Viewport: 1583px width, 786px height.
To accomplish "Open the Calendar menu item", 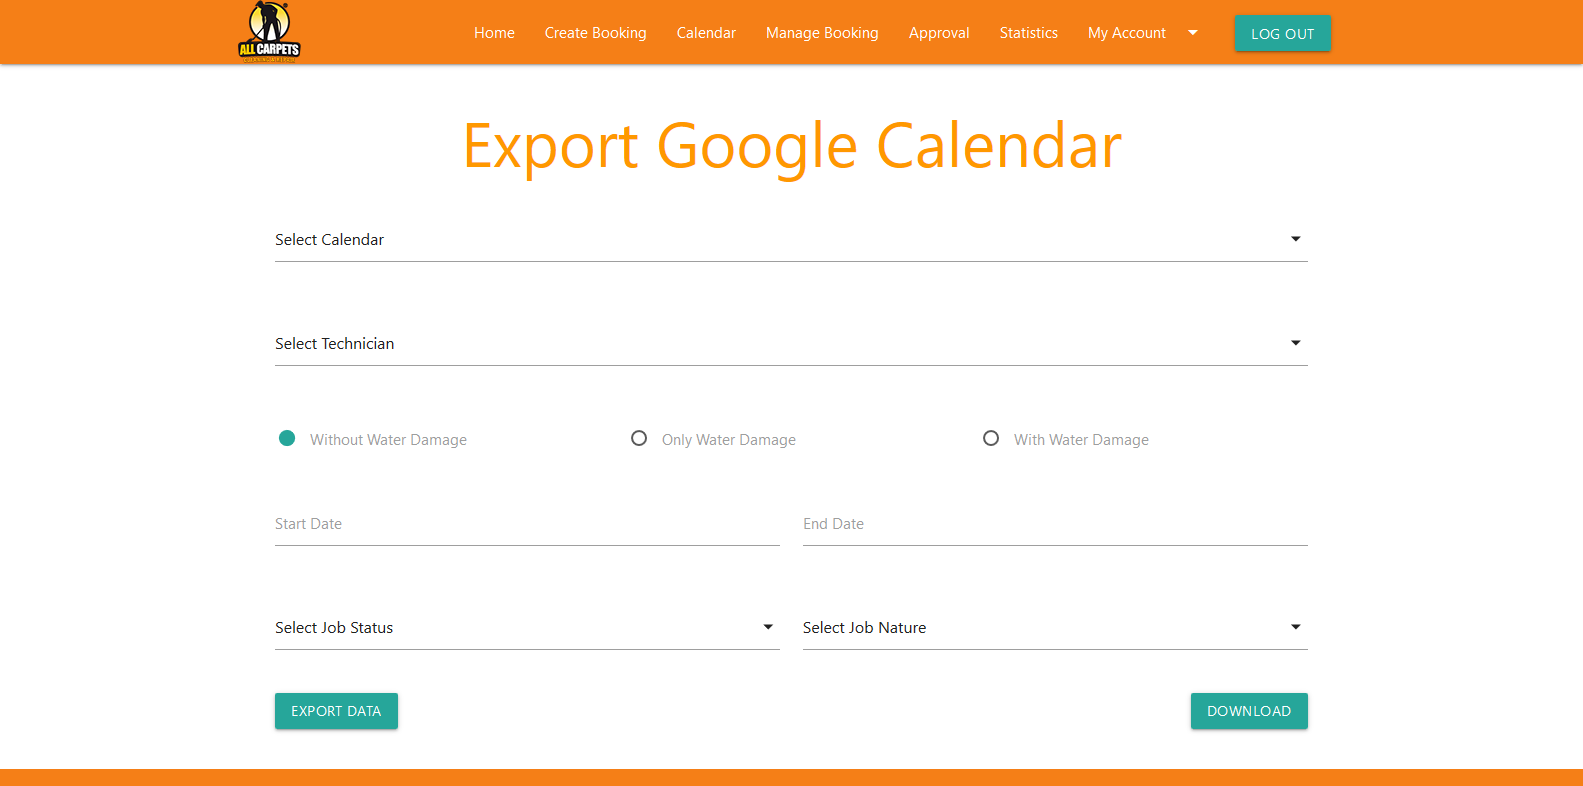I will 706,33.
